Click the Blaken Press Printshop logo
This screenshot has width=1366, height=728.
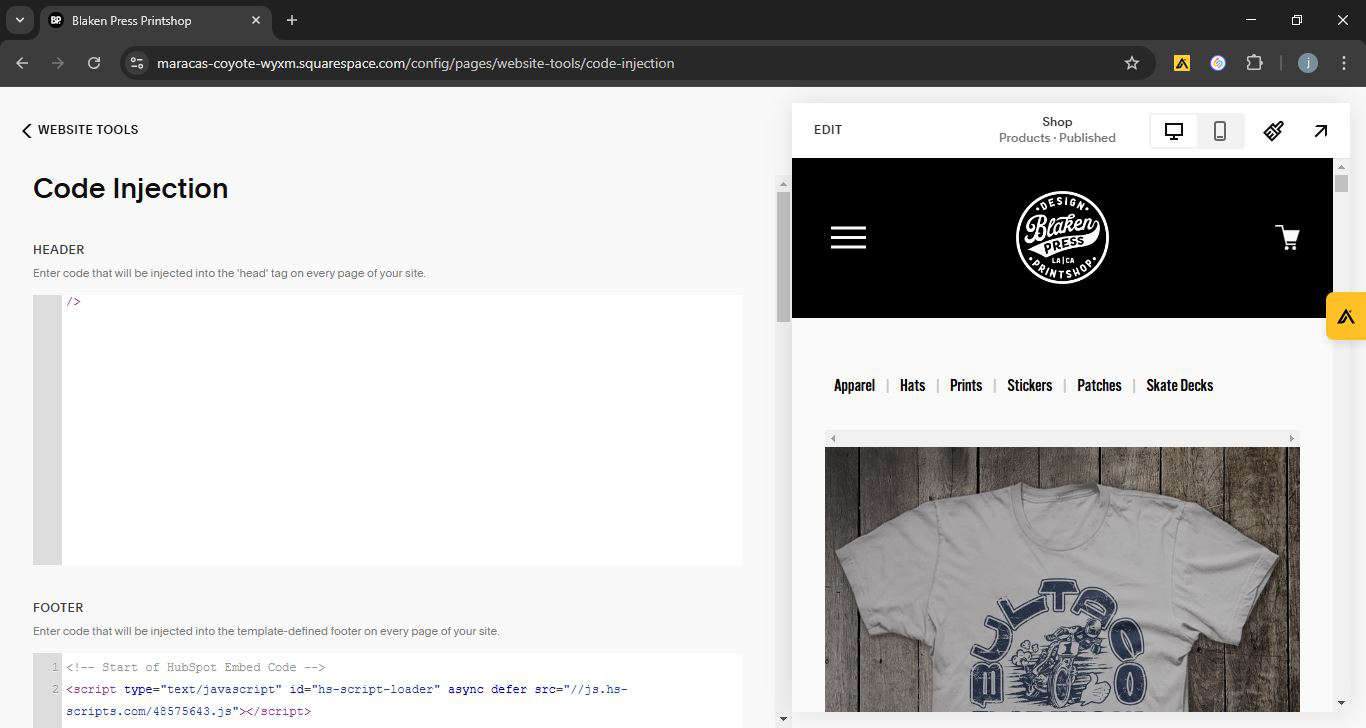click(x=1062, y=238)
